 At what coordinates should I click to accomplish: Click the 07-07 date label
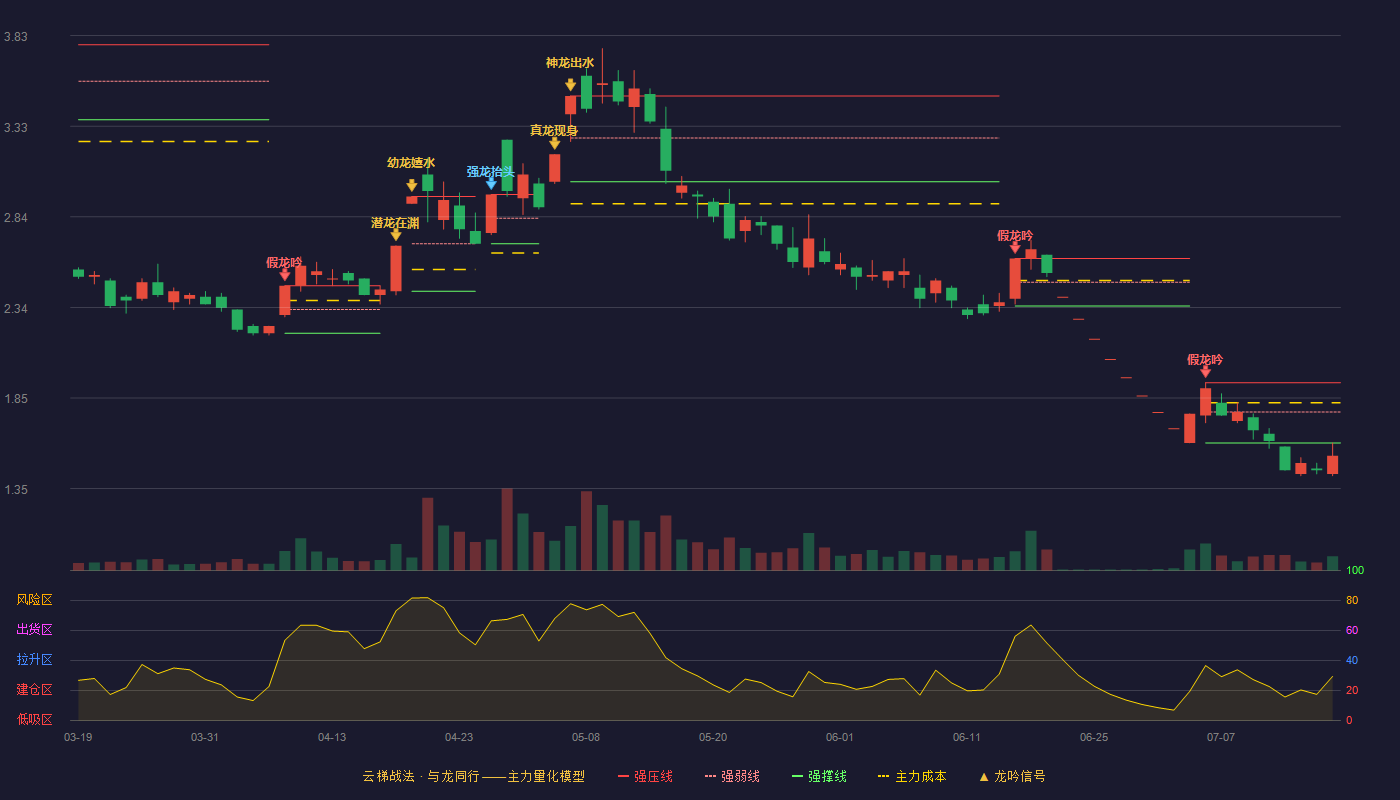click(x=1221, y=737)
